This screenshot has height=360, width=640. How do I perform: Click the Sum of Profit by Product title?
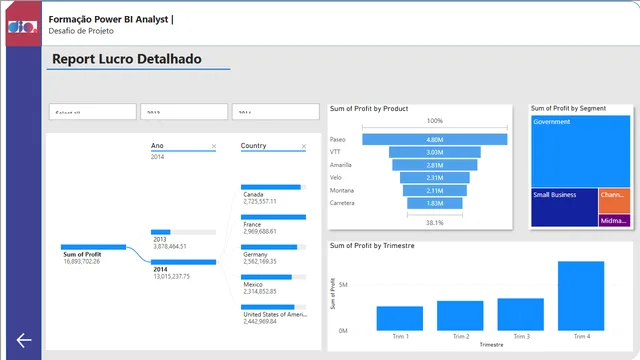(x=369, y=109)
